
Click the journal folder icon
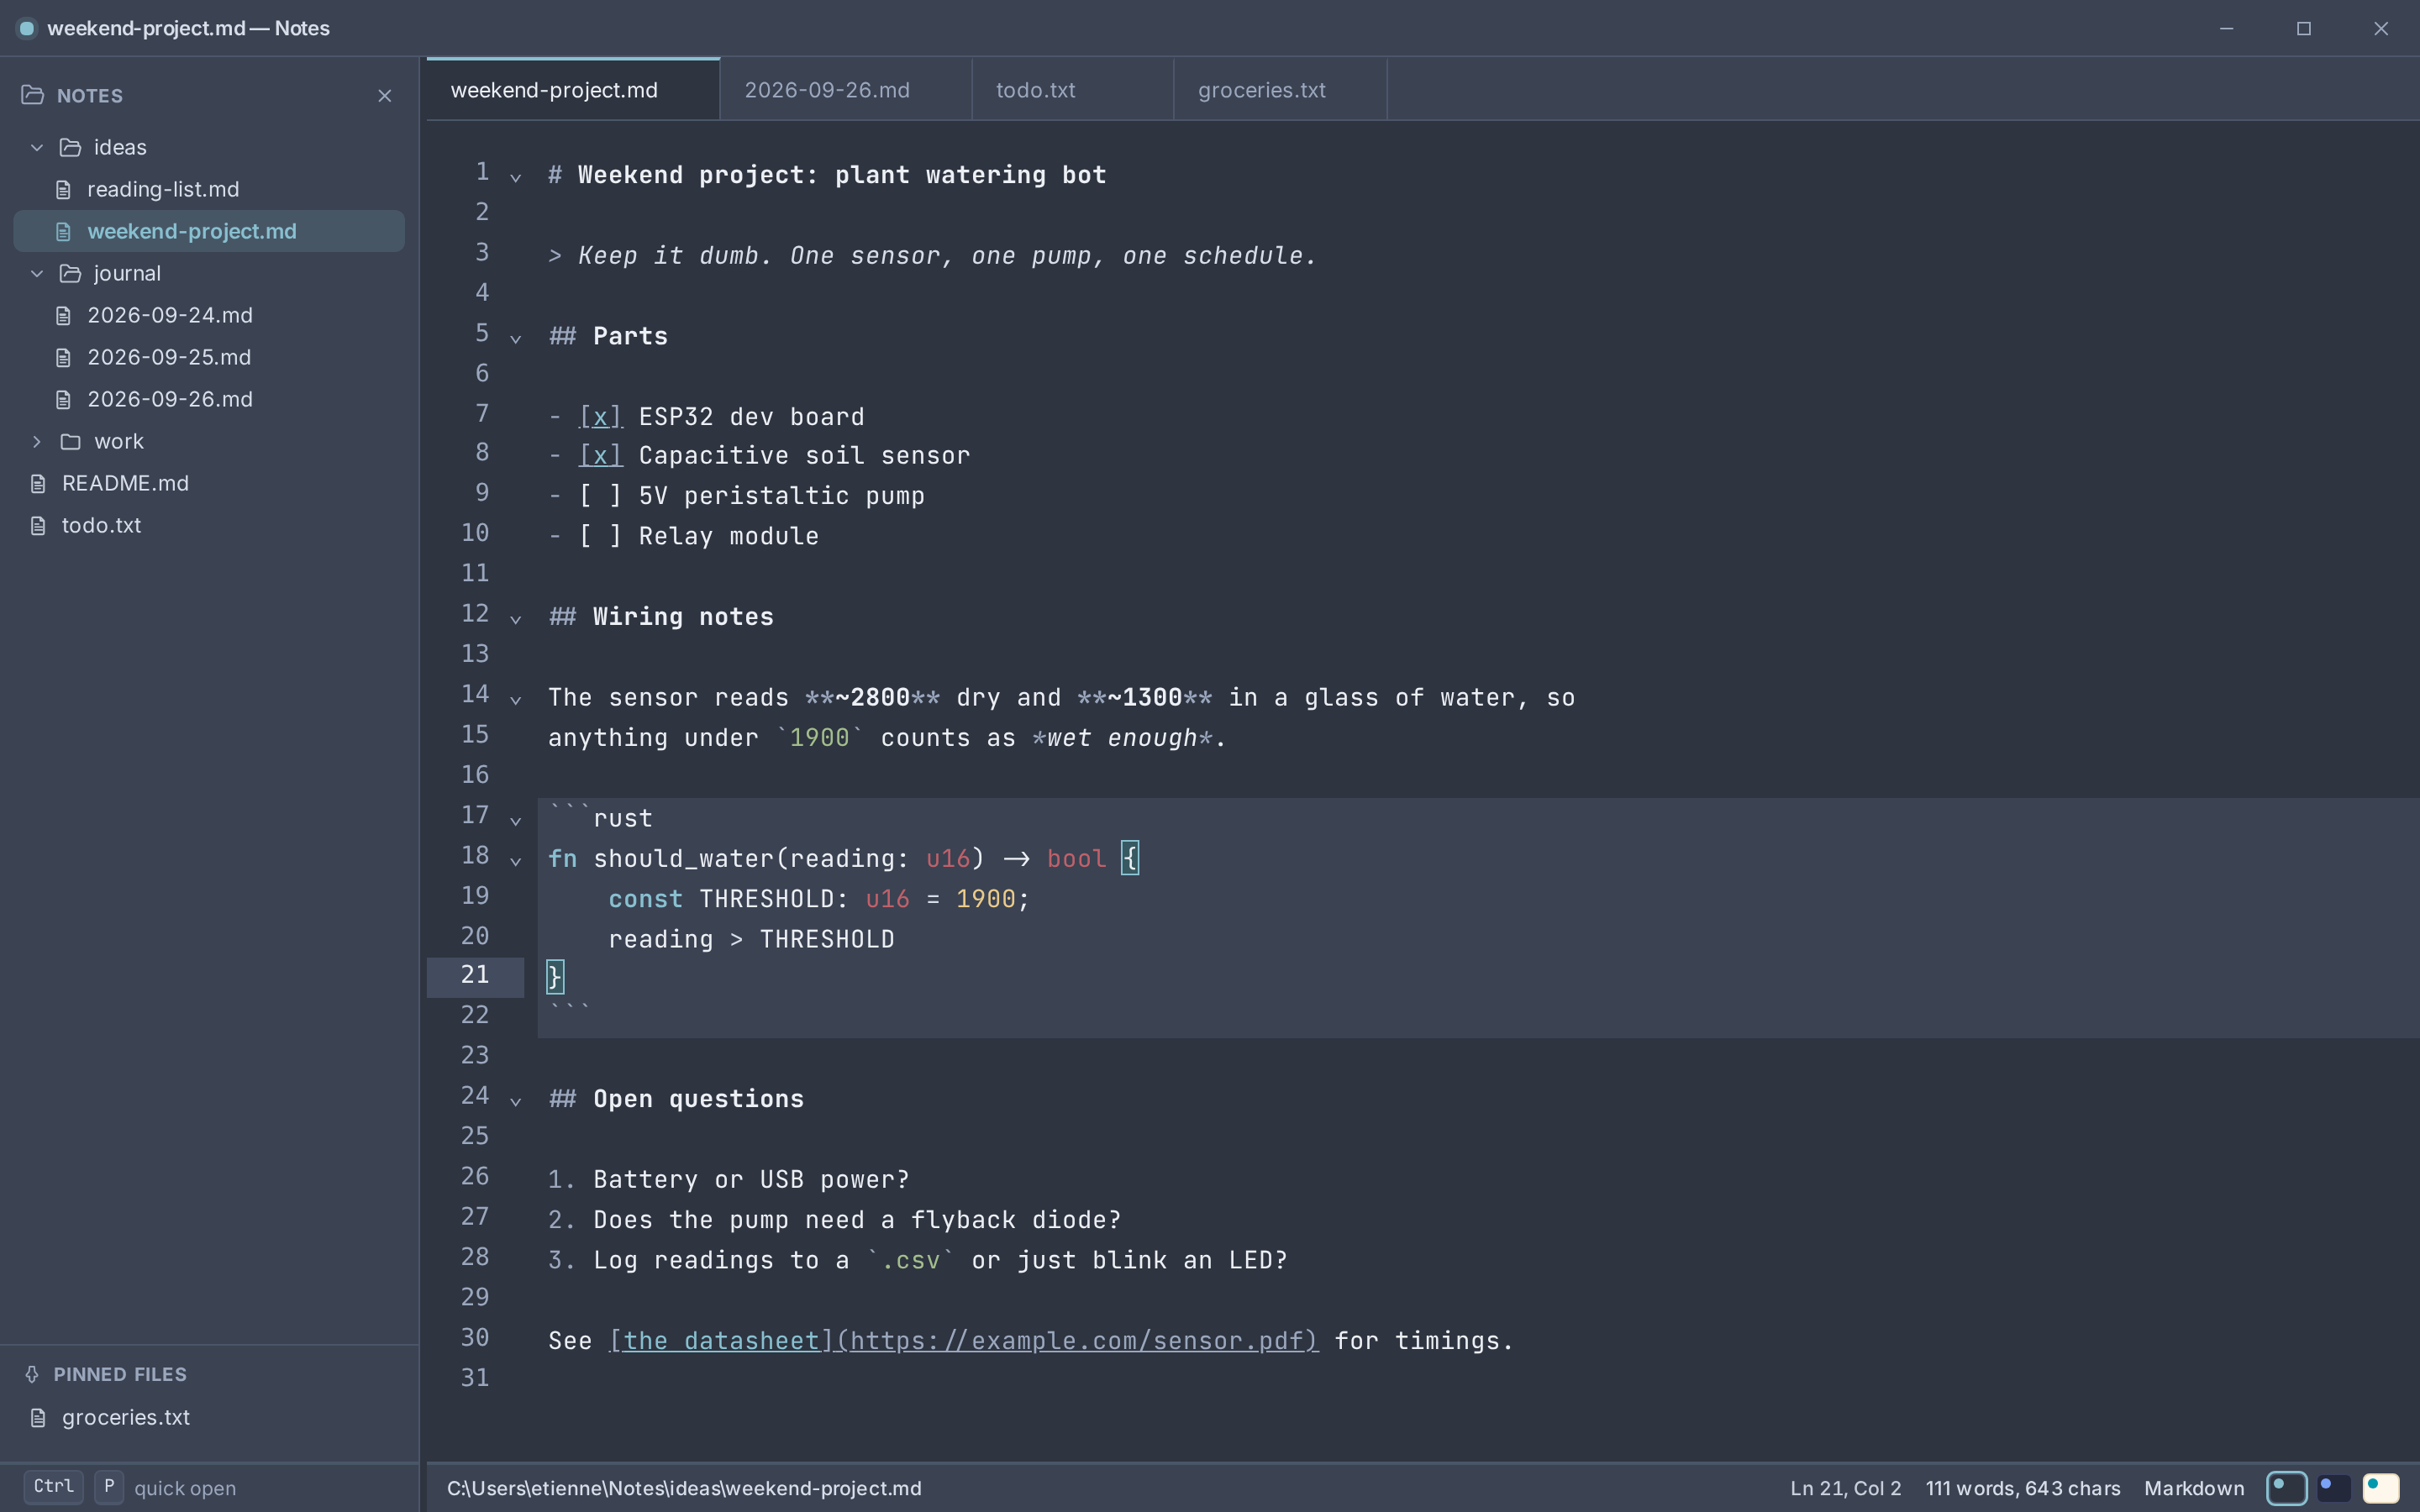[x=70, y=274]
